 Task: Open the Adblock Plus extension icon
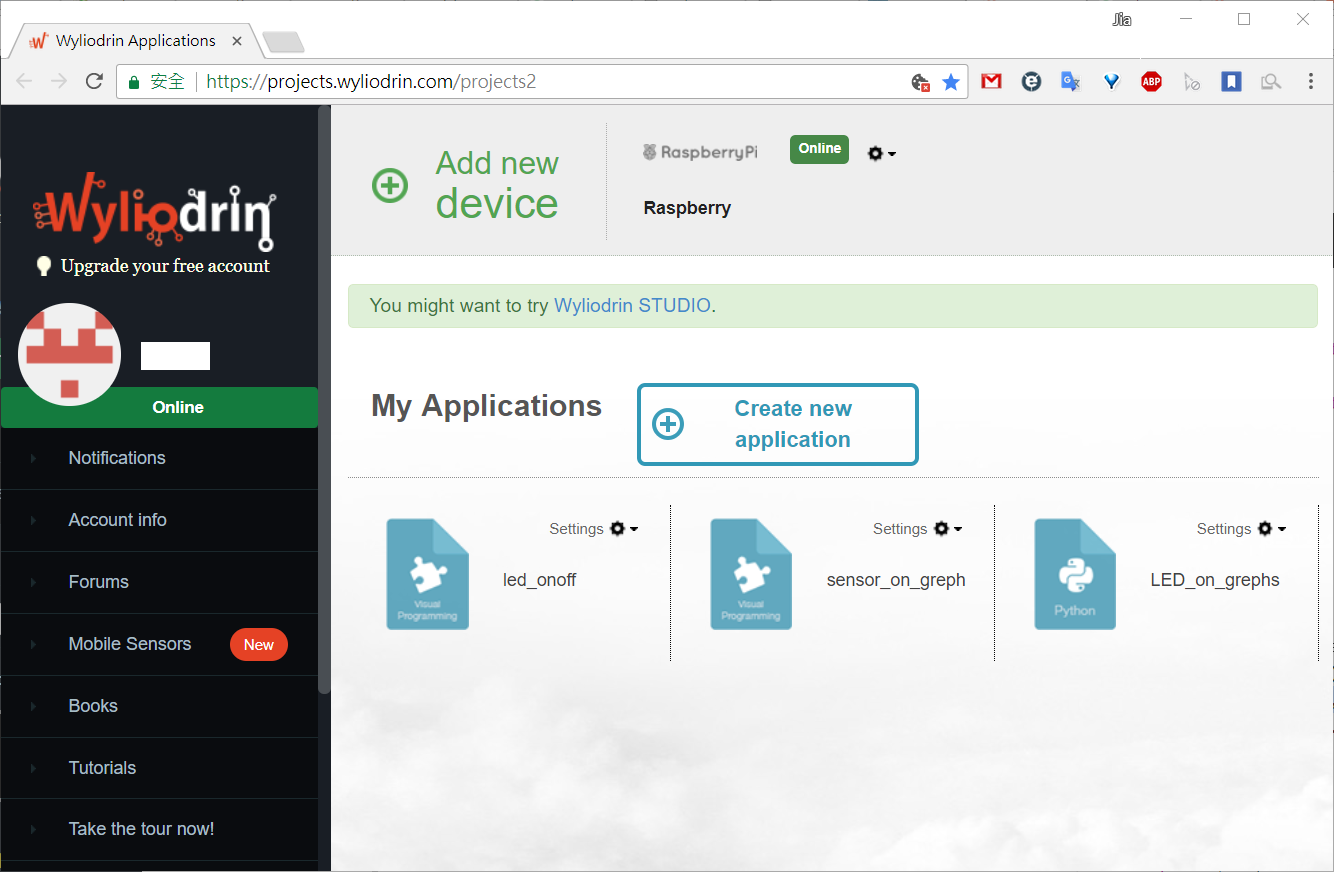click(x=1151, y=82)
